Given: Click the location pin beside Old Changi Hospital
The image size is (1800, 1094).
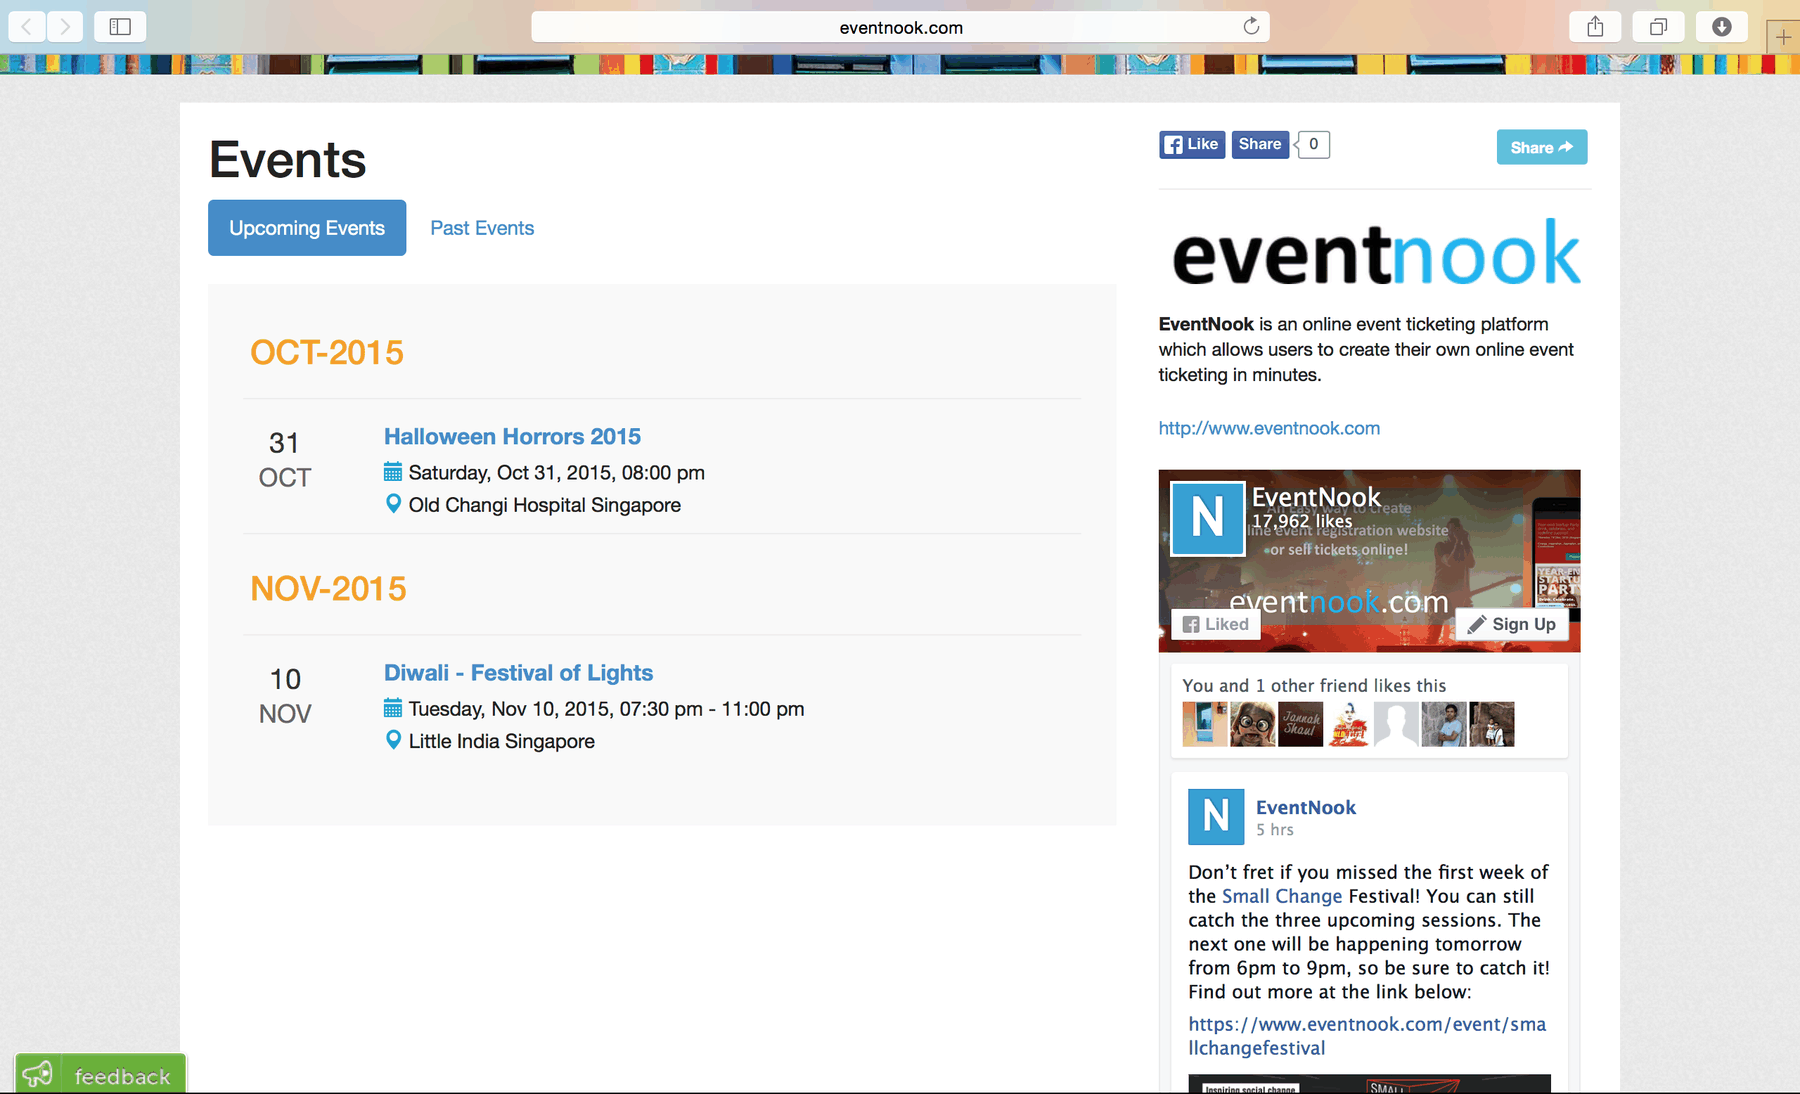Looking at the screenshot, I should [x=393, y=504].
